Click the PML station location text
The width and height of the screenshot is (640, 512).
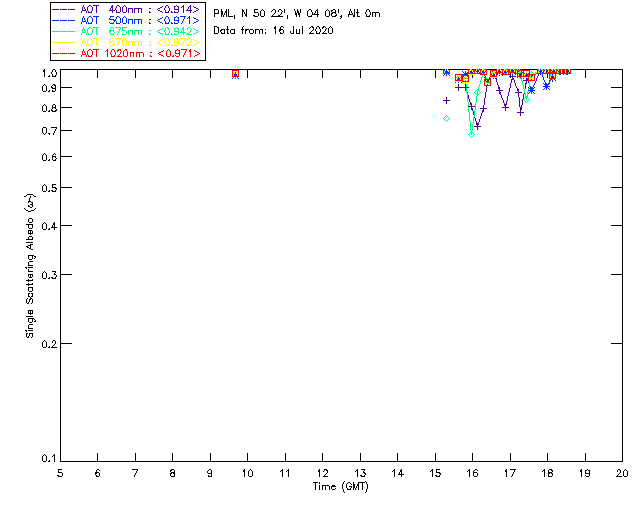[297, 14]
